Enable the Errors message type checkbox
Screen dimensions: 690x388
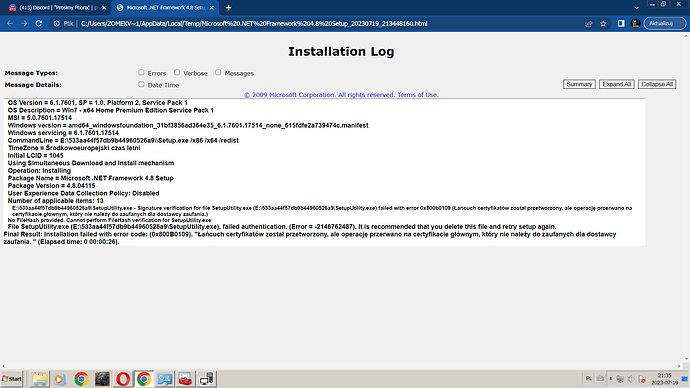click(141, 72)
